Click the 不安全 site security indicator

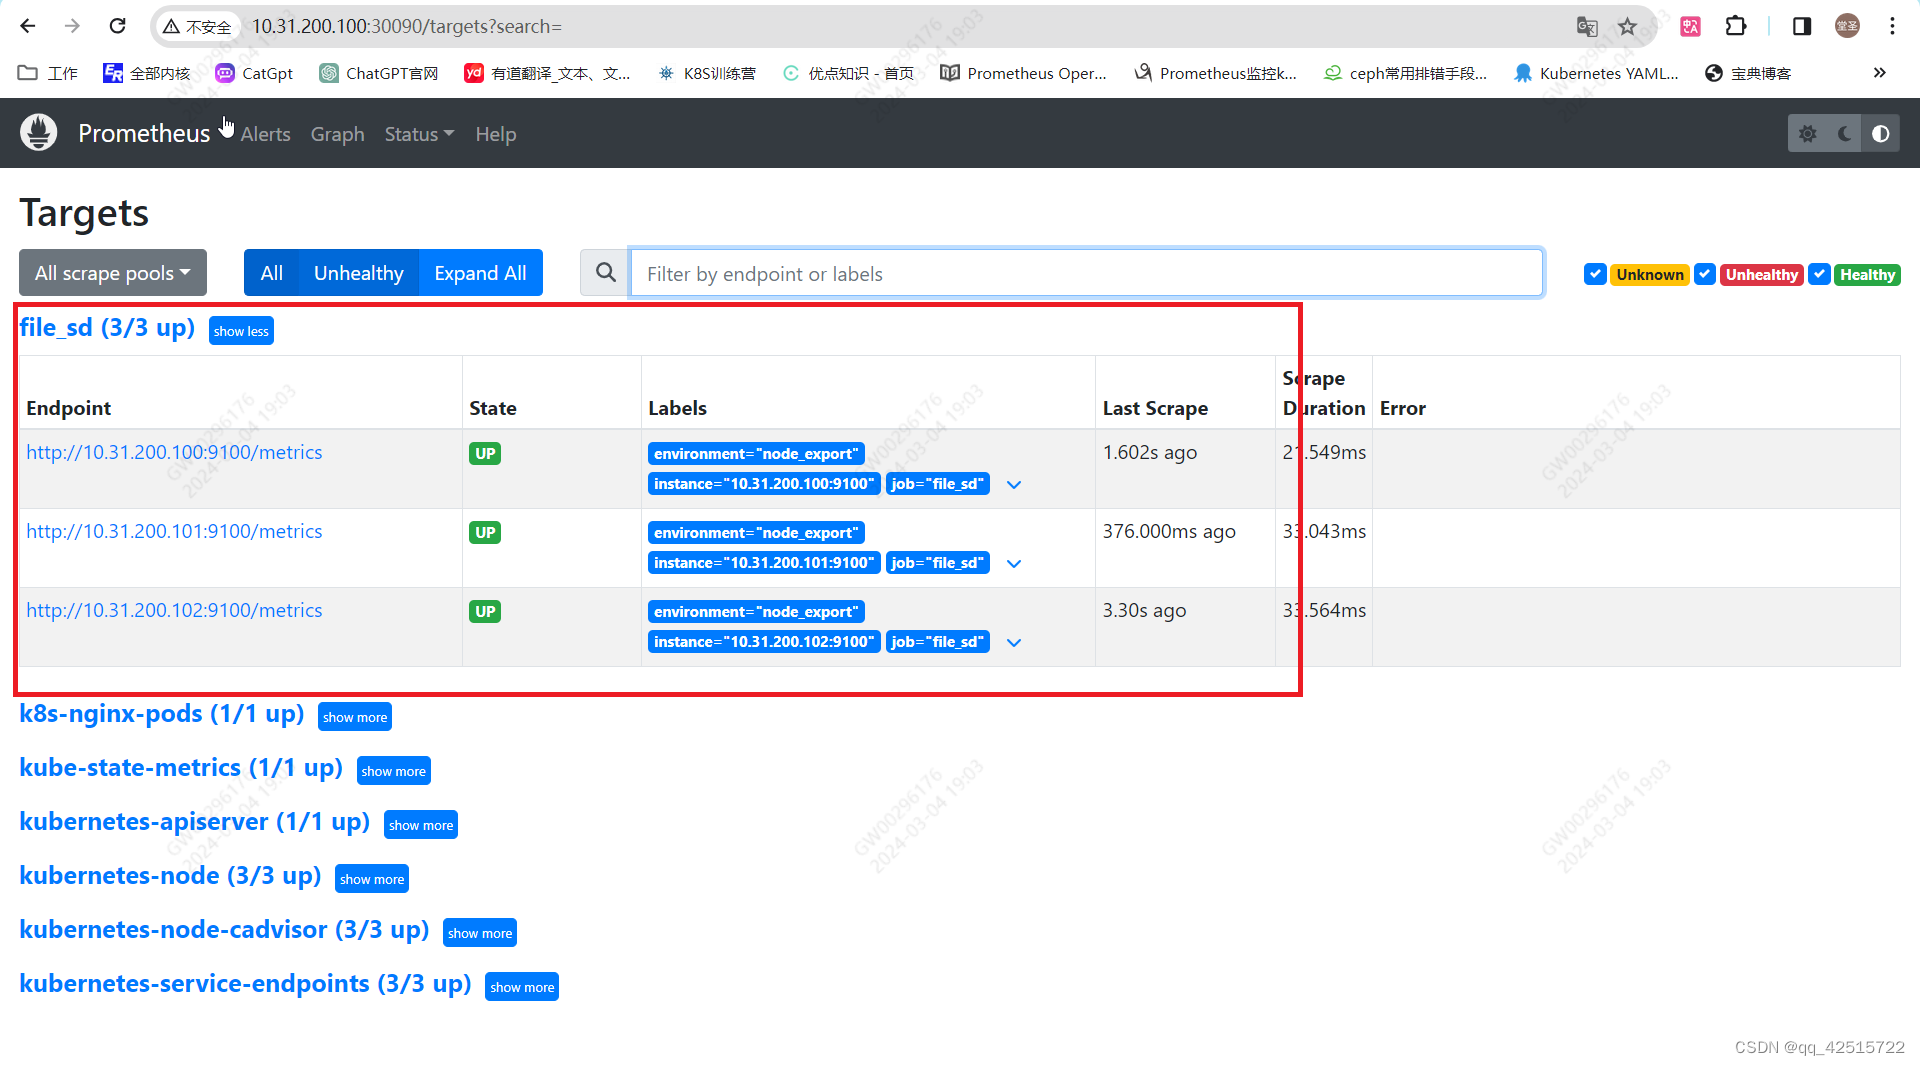pyautogui.click(x=197, y=27)
